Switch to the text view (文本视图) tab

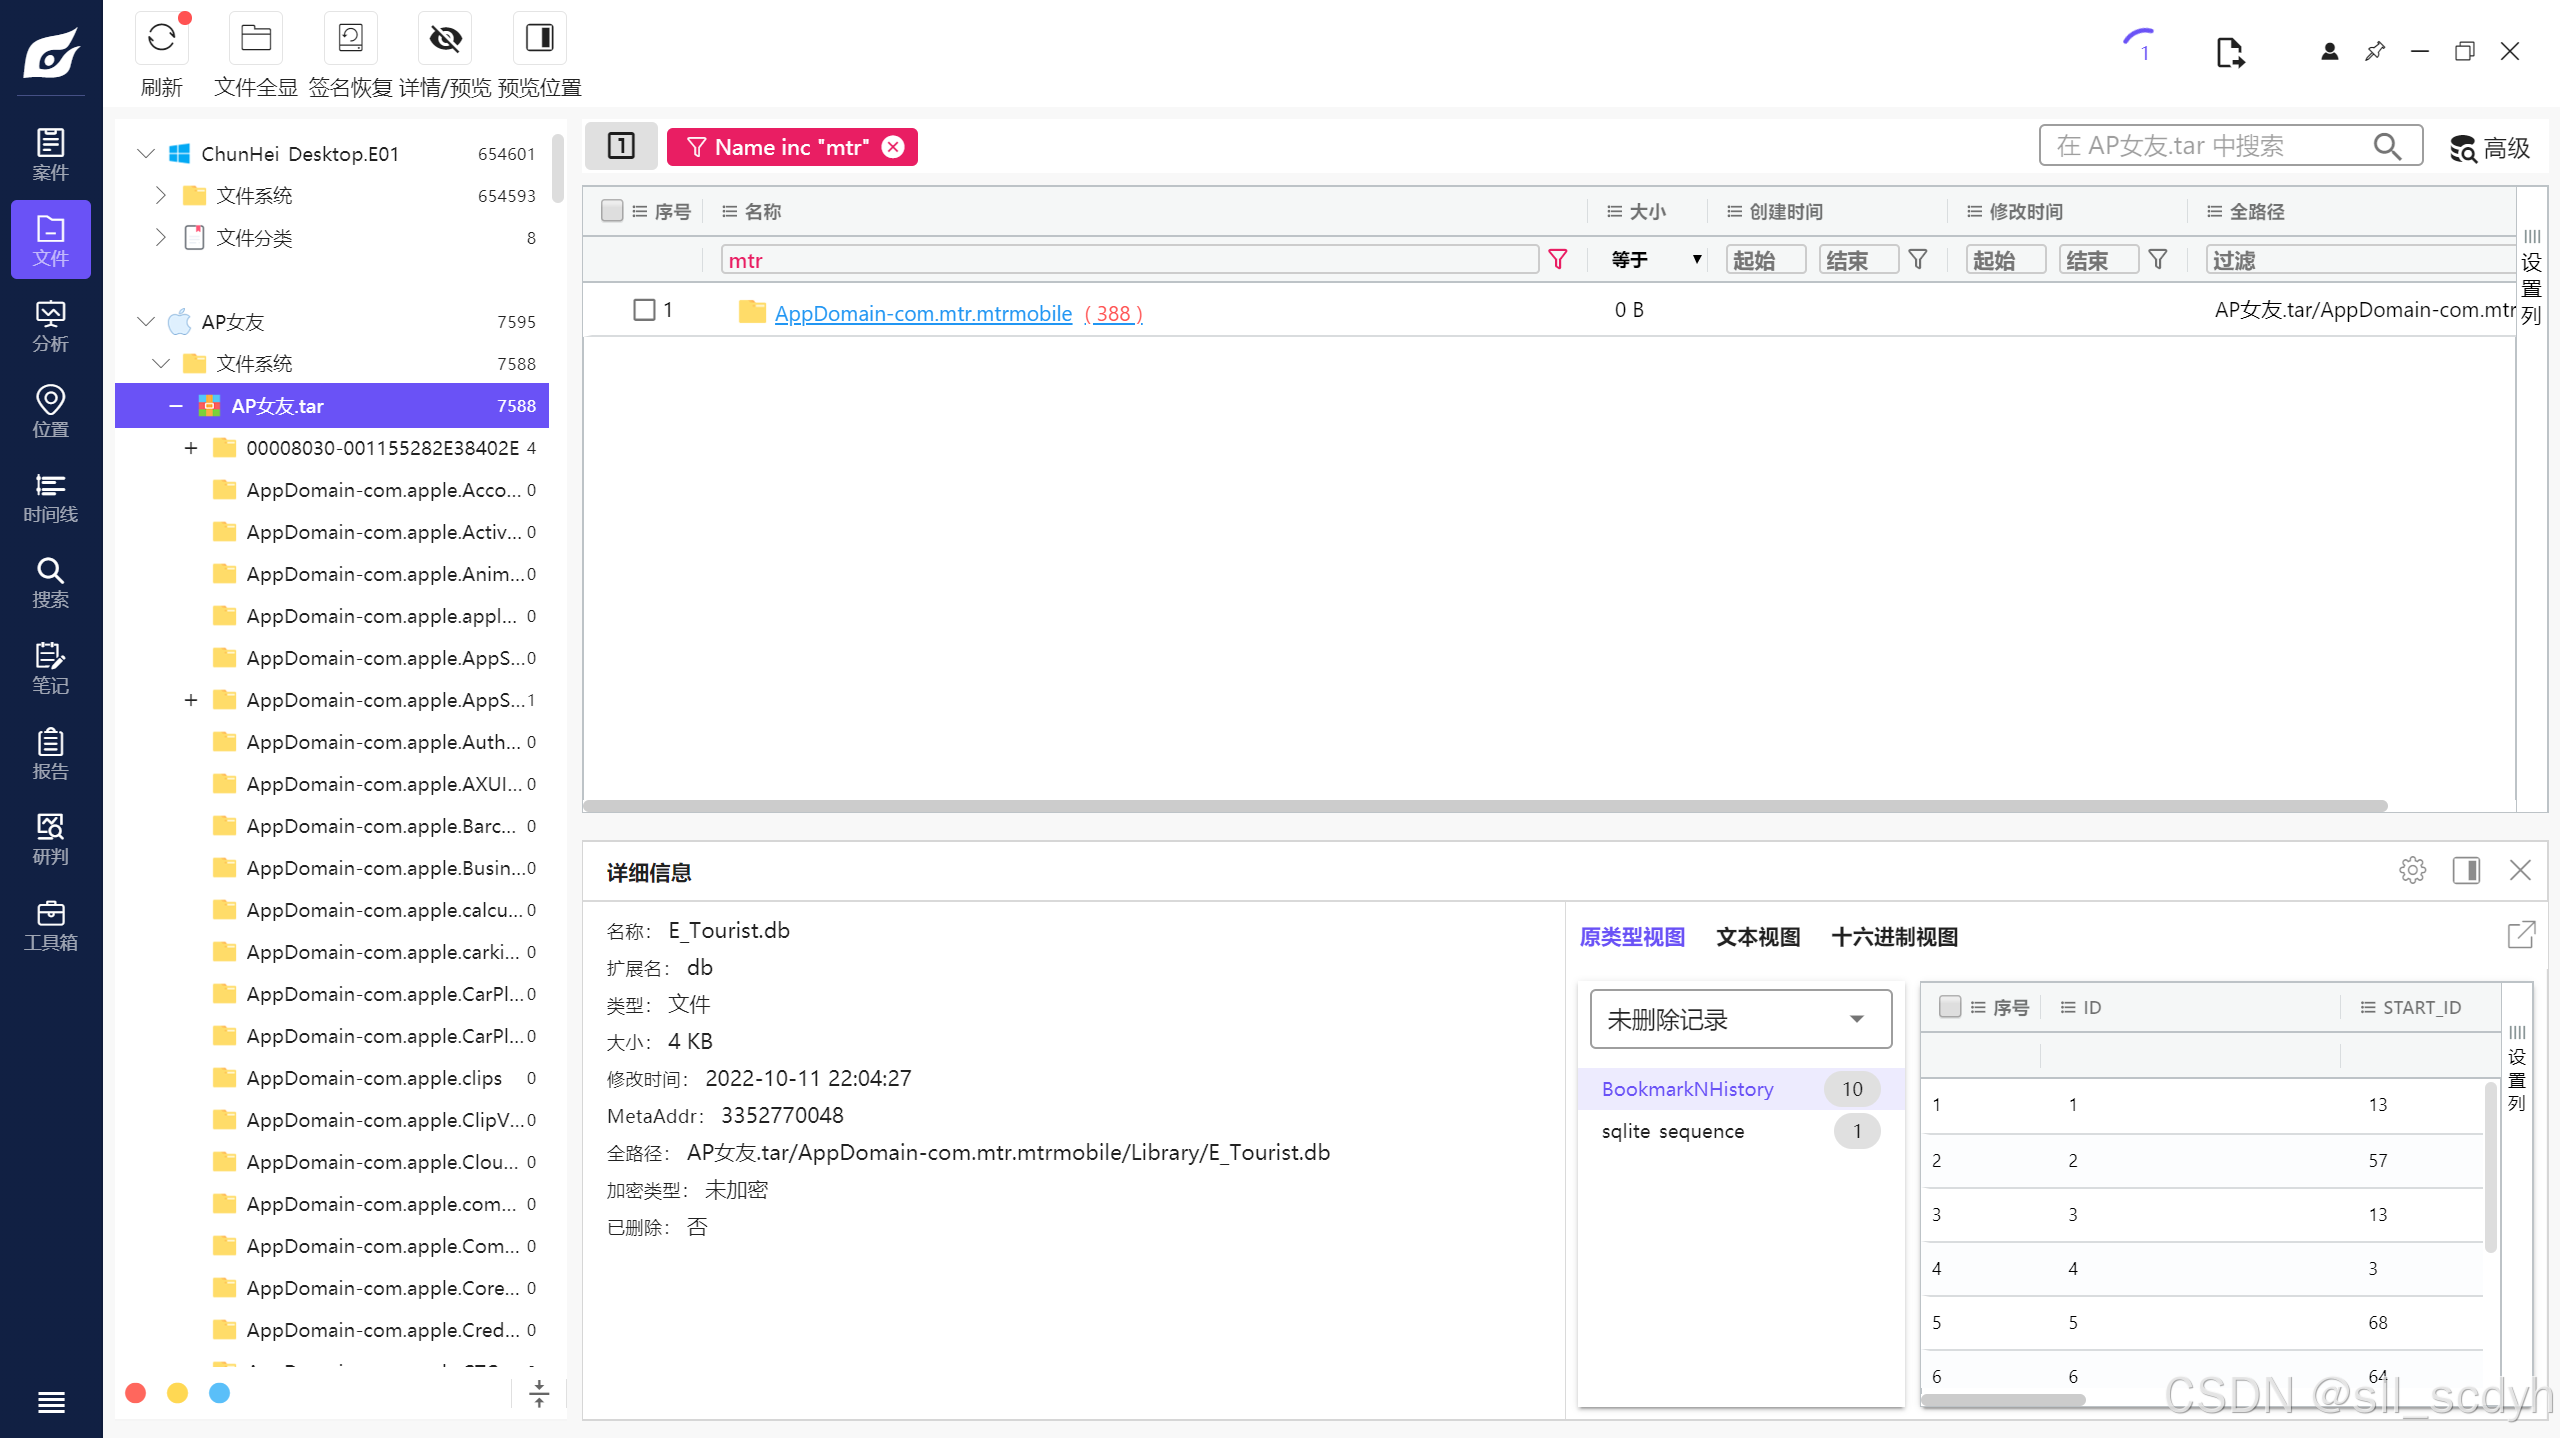pos(1758,937)
